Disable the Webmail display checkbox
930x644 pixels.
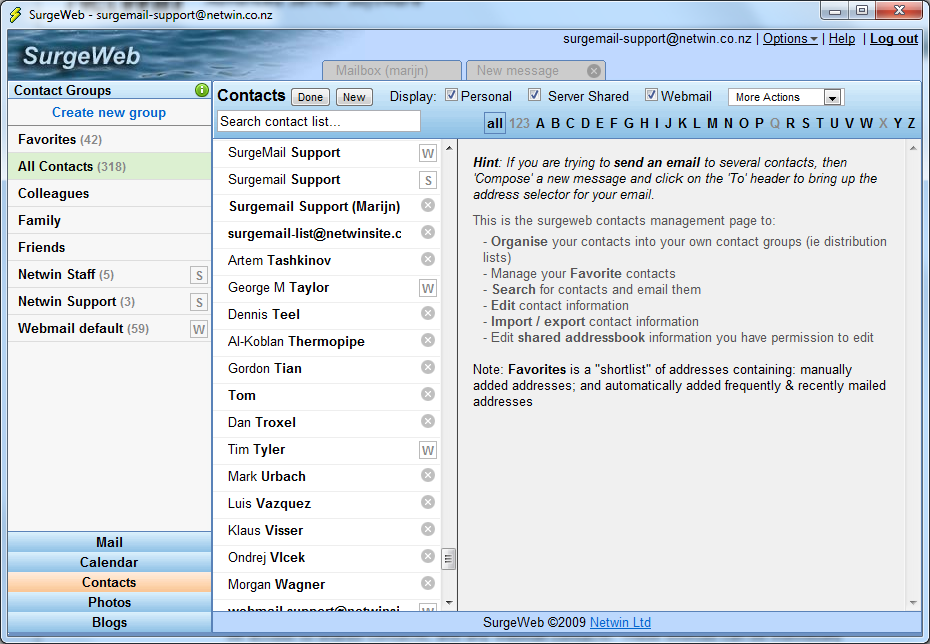pos(651,96)
